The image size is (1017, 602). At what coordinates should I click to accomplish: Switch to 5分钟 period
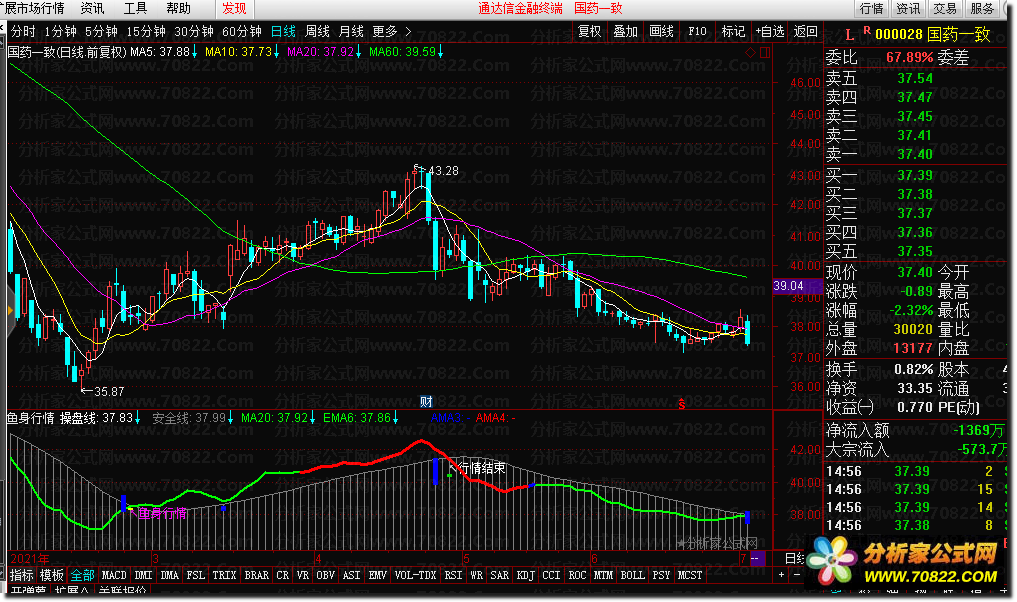pos(101,31)
